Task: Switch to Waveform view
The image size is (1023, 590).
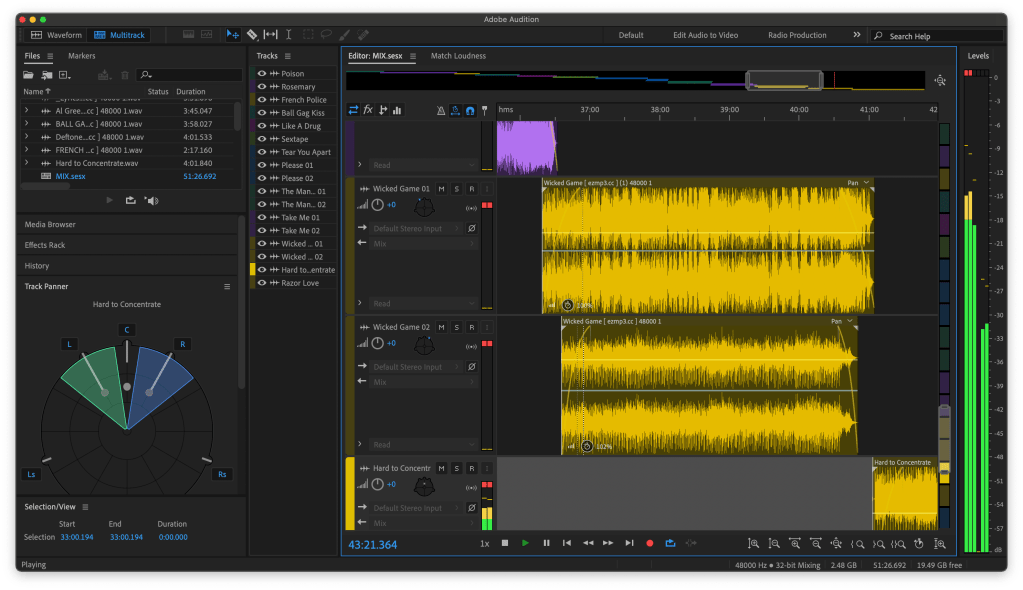Action: click(x=56, y=35)
